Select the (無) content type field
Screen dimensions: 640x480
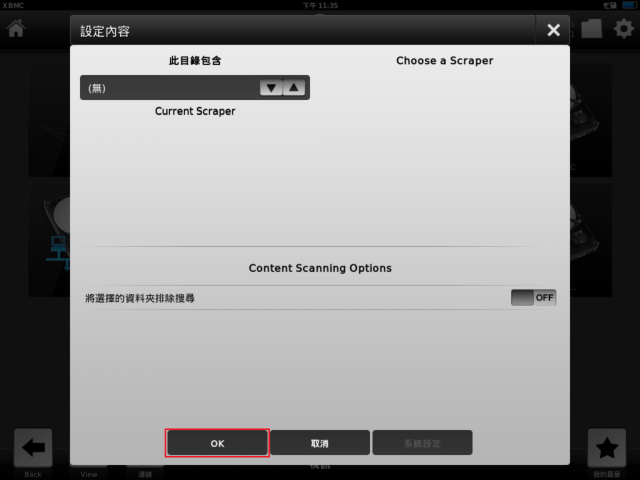click(195, 87)
